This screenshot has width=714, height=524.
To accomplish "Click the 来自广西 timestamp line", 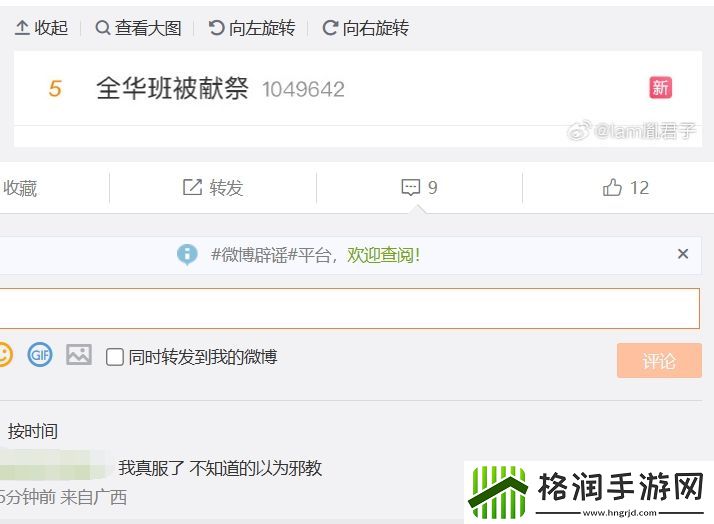I will tap(63, 497).
